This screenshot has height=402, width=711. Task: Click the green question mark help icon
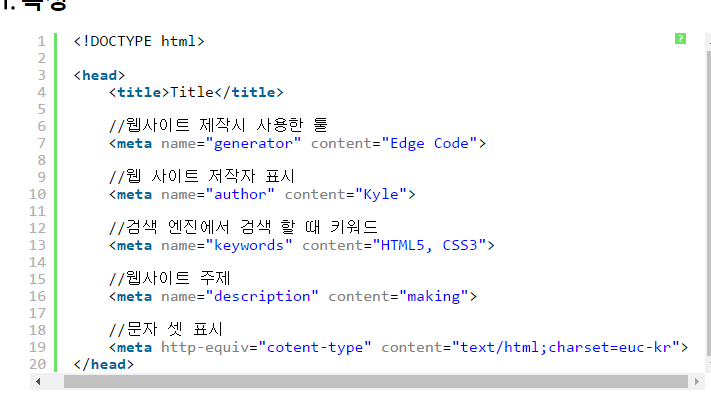[x=680, y=39]
